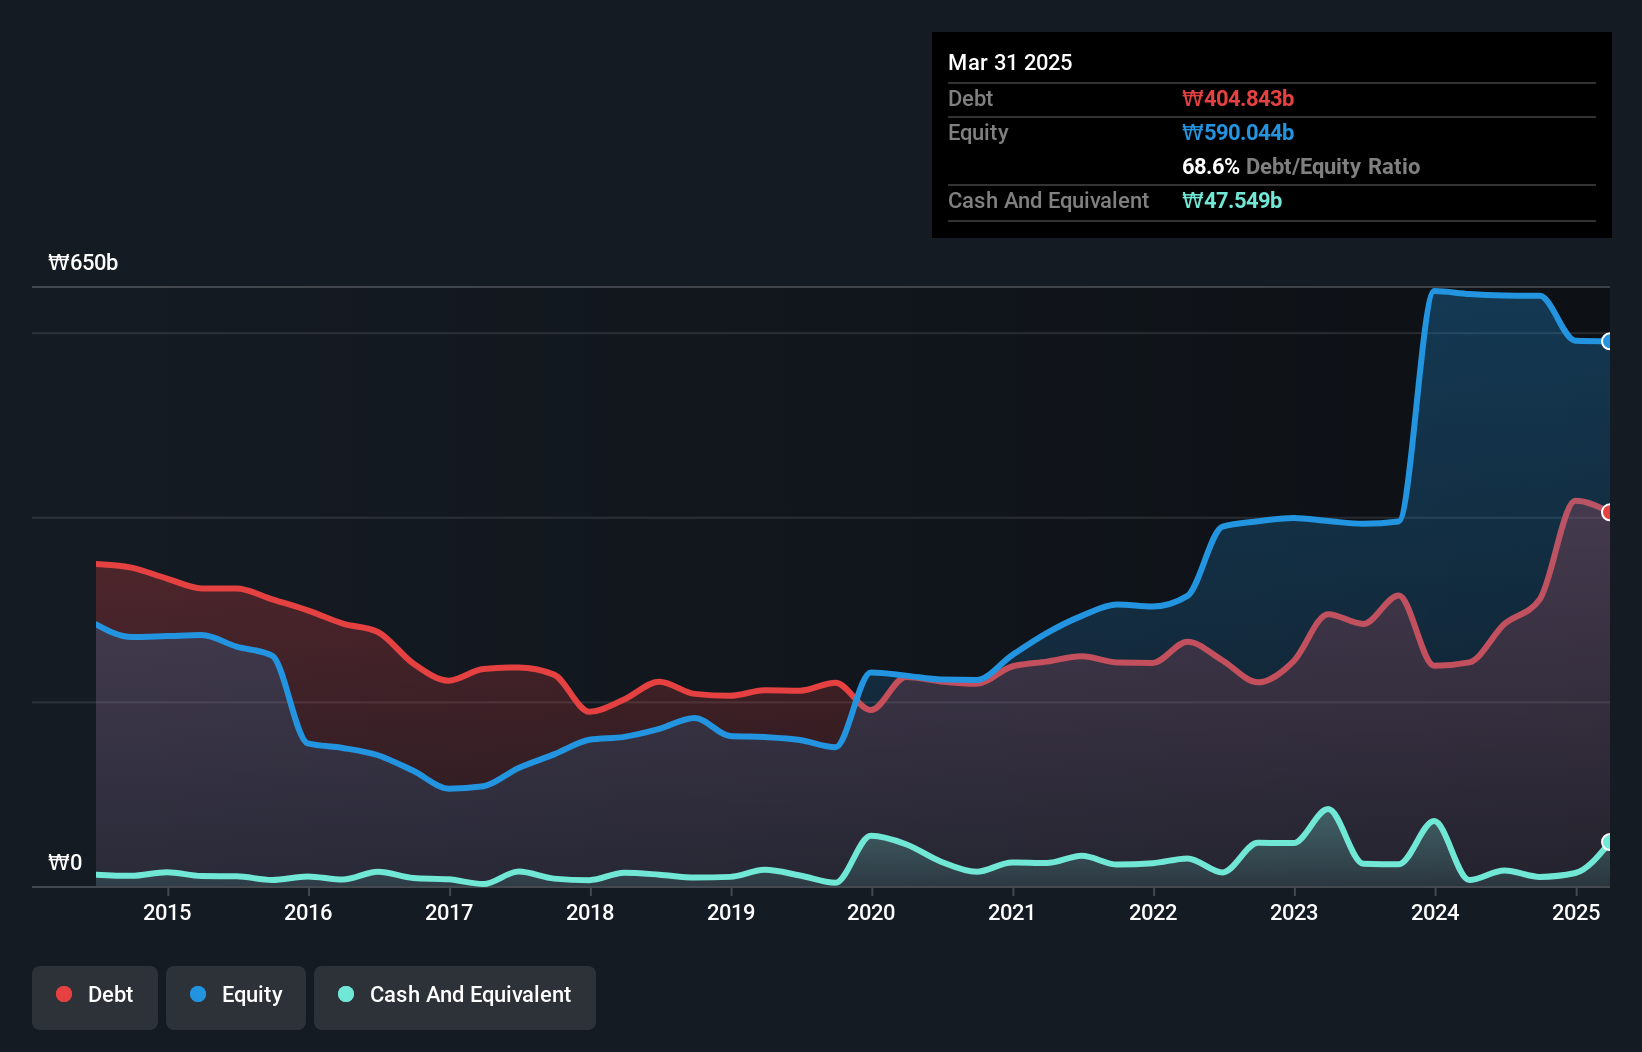Click the red Debt legend dot

pyautogui.click(x=62, y=994)
